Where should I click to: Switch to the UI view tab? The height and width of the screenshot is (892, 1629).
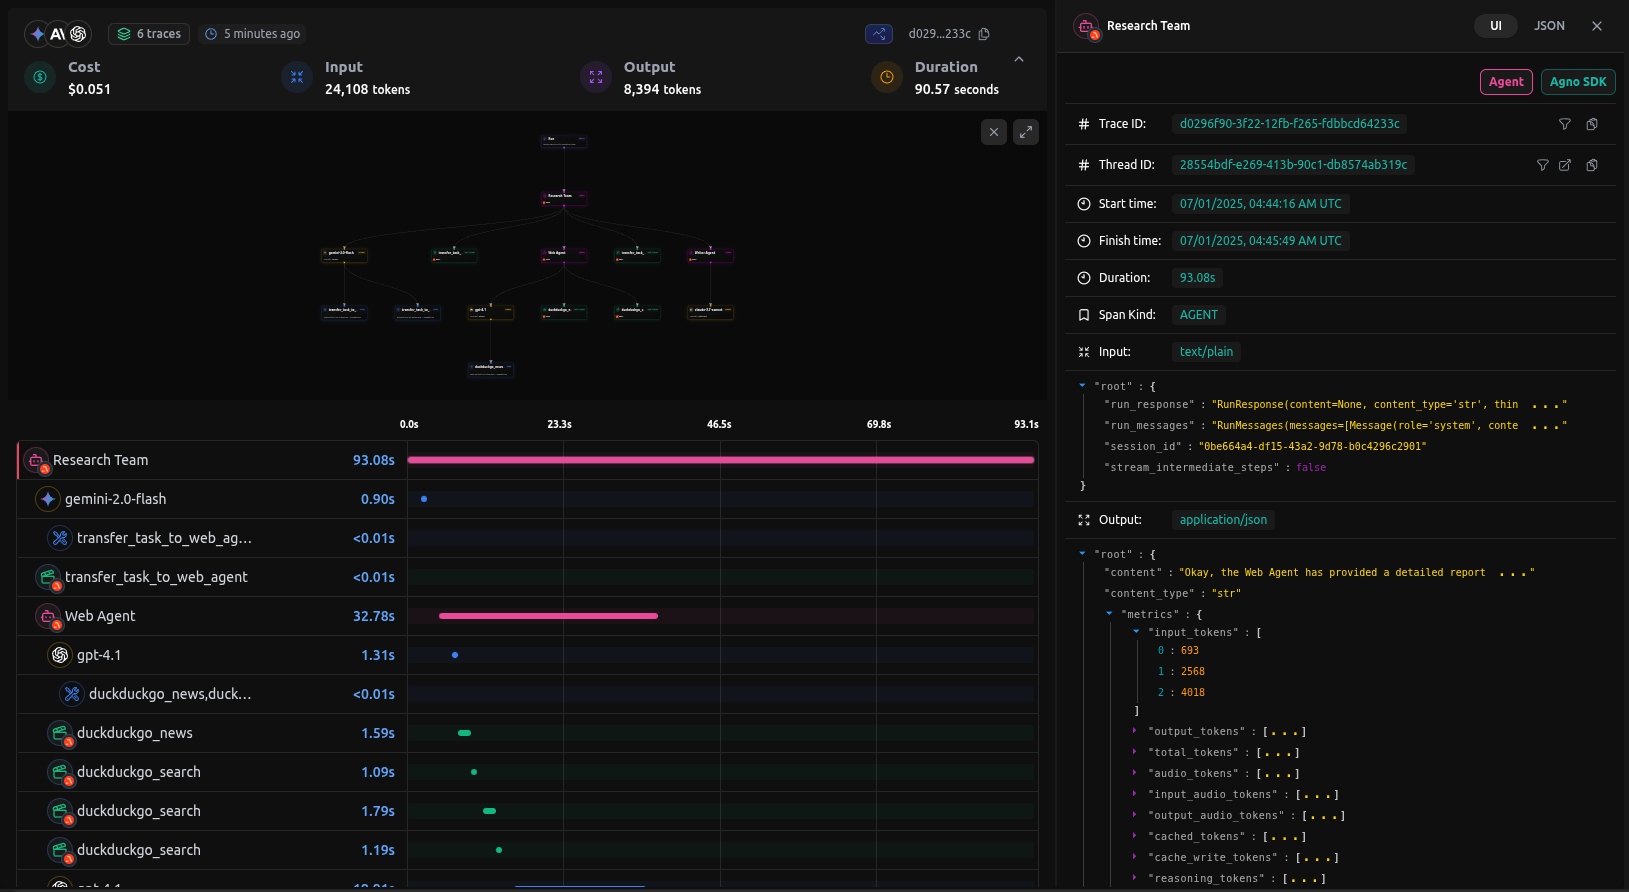(1495, 26)
